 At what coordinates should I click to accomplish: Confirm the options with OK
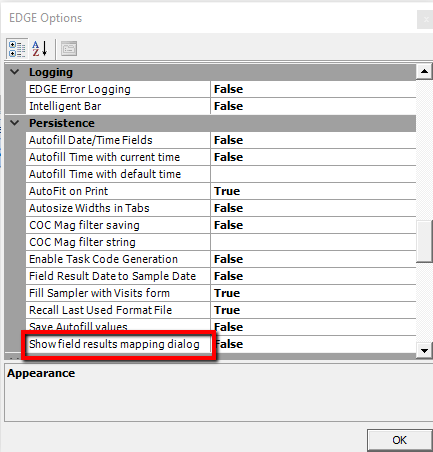coord(399,440)
